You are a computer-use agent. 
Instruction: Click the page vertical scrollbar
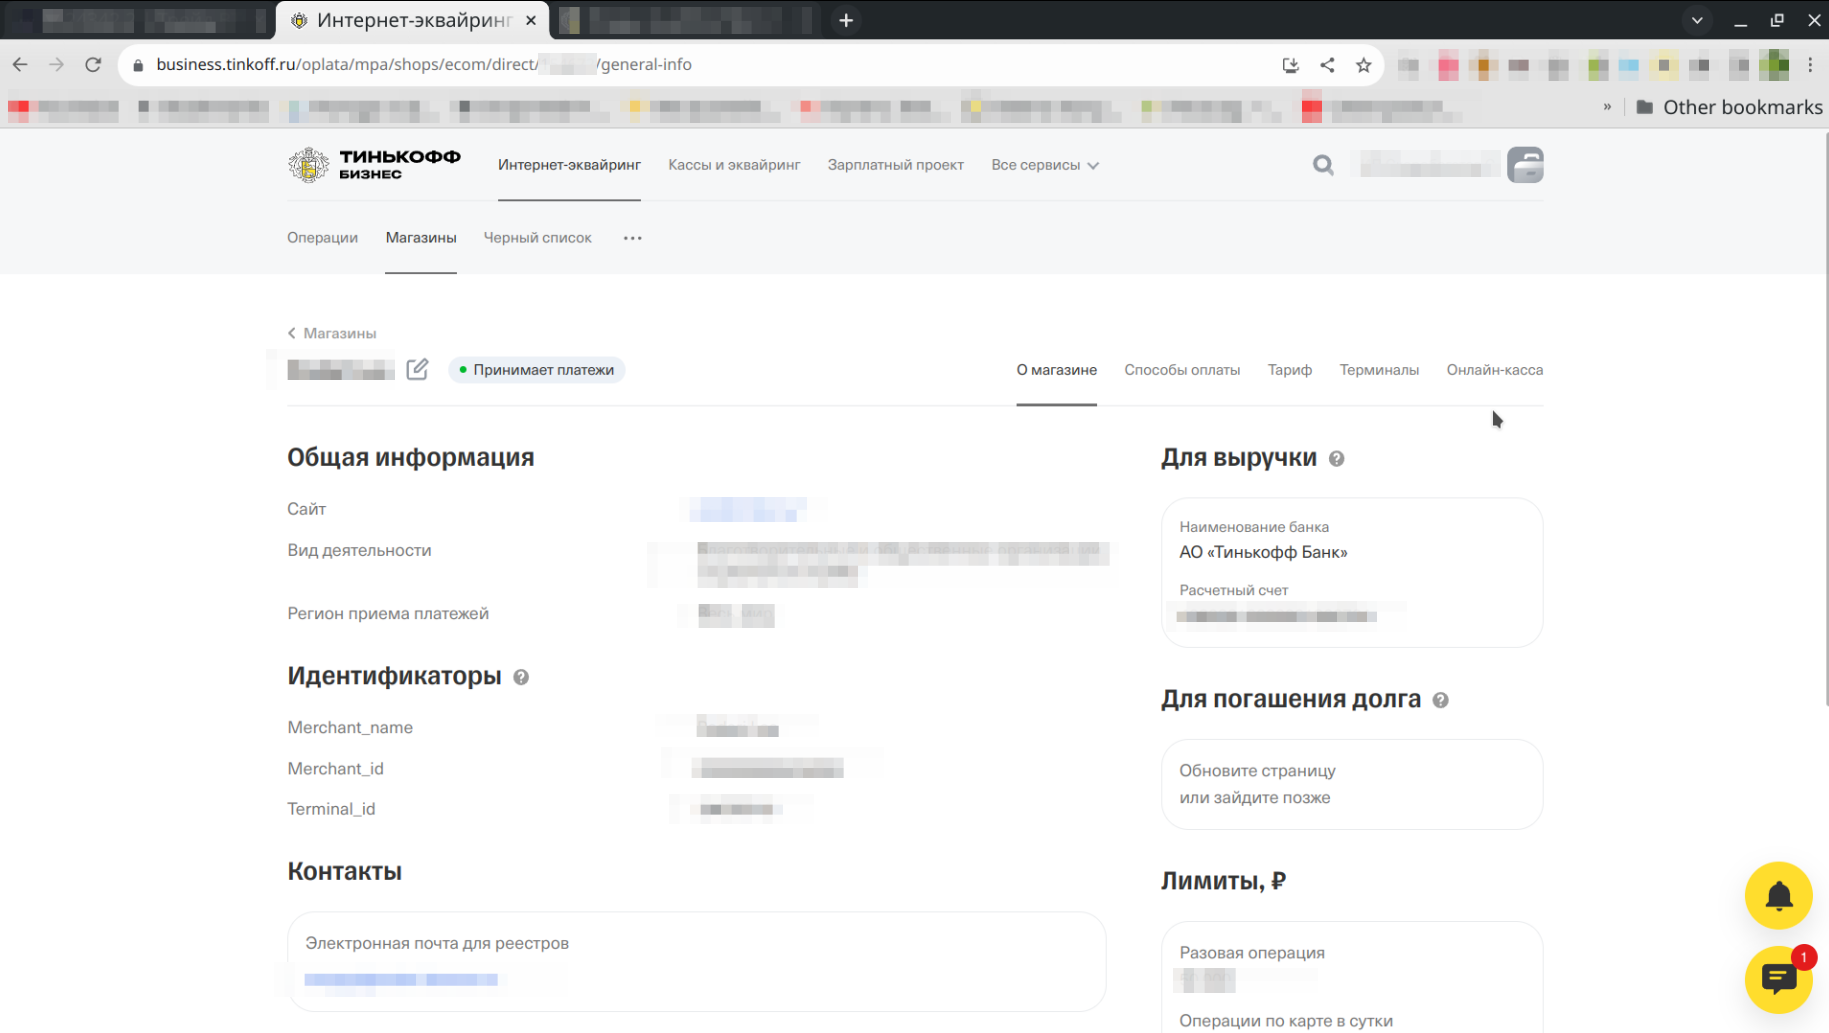click(x=1824, y=420)
